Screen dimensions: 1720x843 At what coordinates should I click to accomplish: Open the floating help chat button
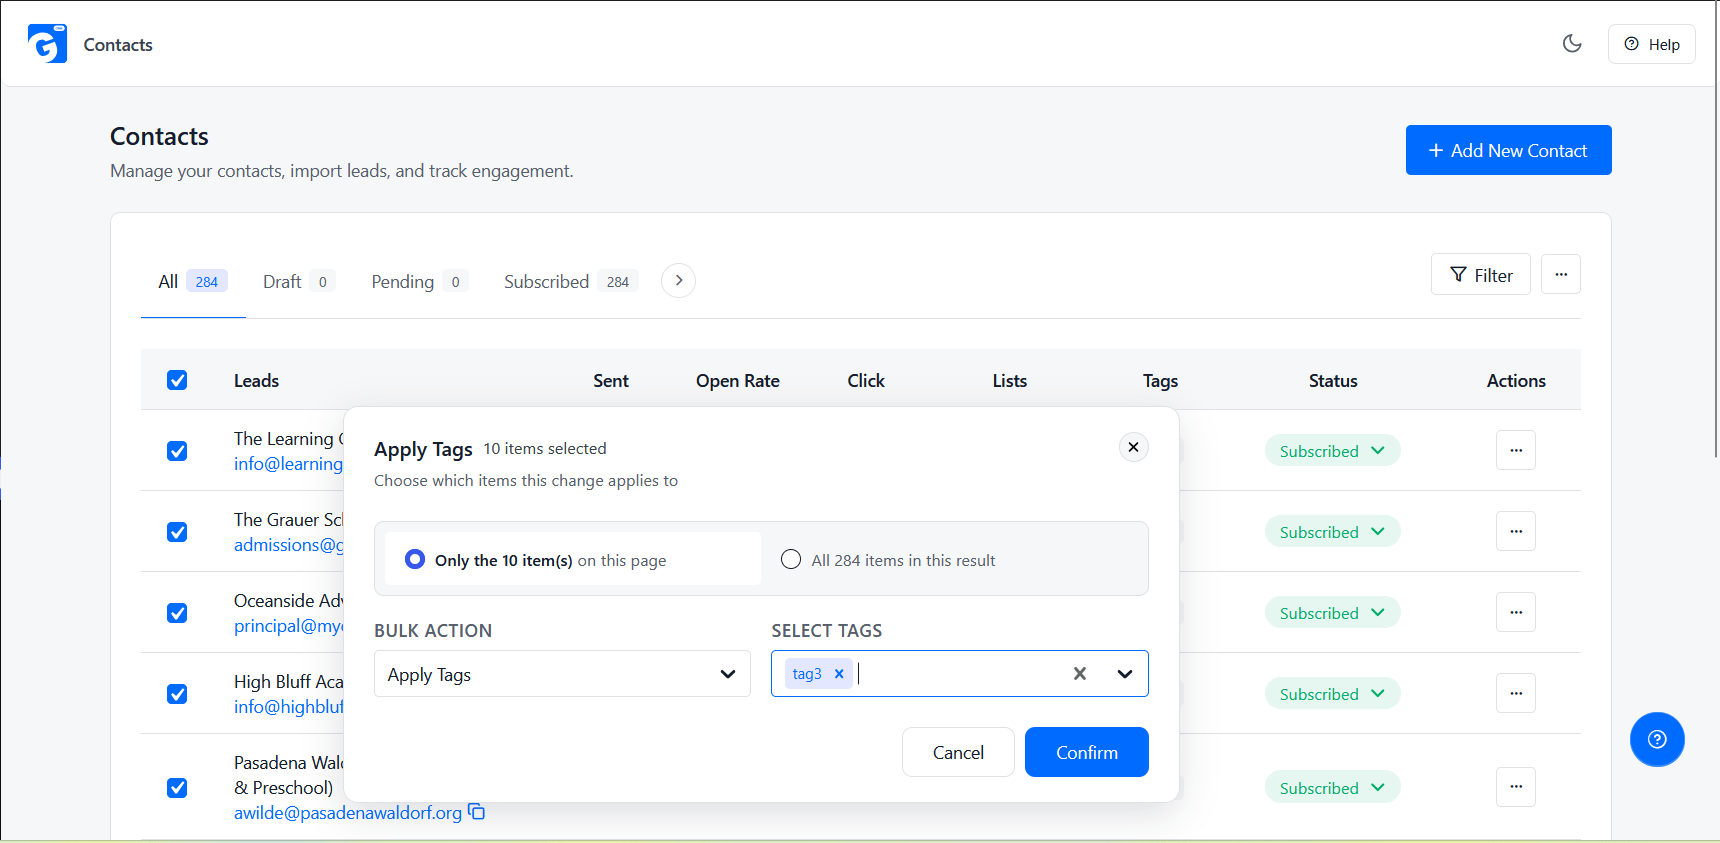[x=1657, y=739]
